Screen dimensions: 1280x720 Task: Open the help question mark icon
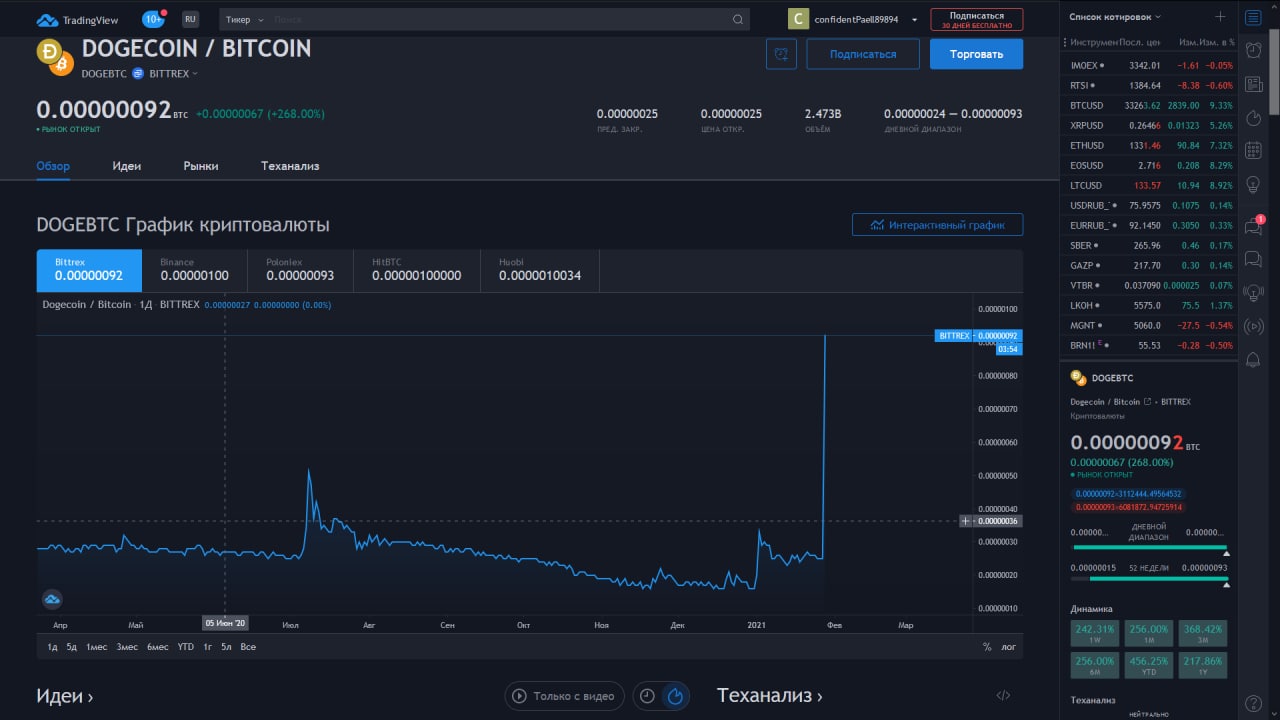click(x=1253, y=703)
